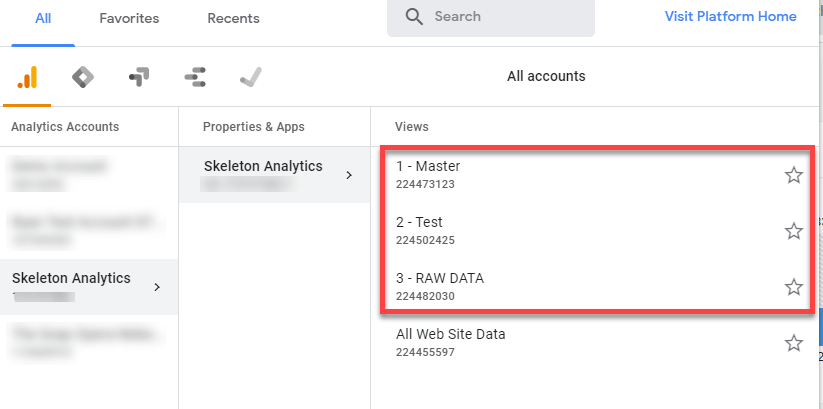Click the Properties & Apps column header
The width and height of the screenshot is (823, 409).
tap(254, 127)
